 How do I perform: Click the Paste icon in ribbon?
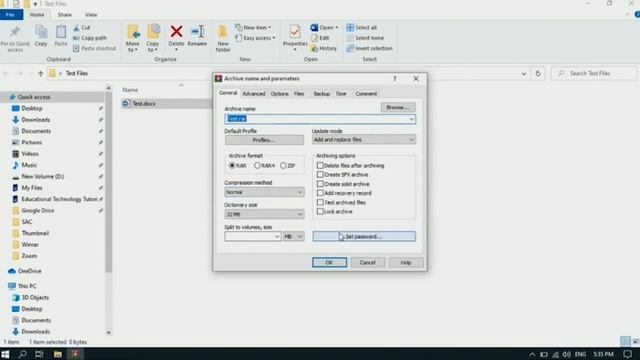pos(60,32)
